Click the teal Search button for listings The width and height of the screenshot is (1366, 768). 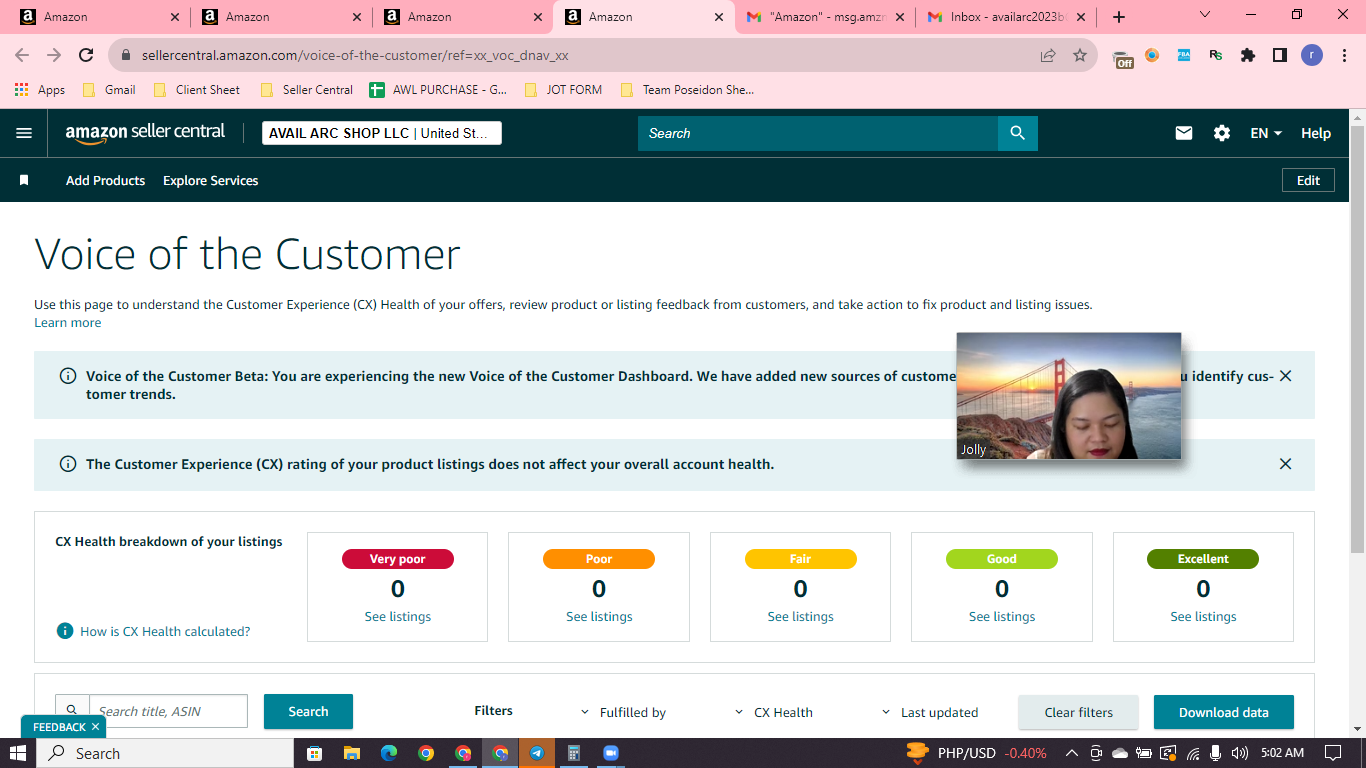click(x=308, y=712)
